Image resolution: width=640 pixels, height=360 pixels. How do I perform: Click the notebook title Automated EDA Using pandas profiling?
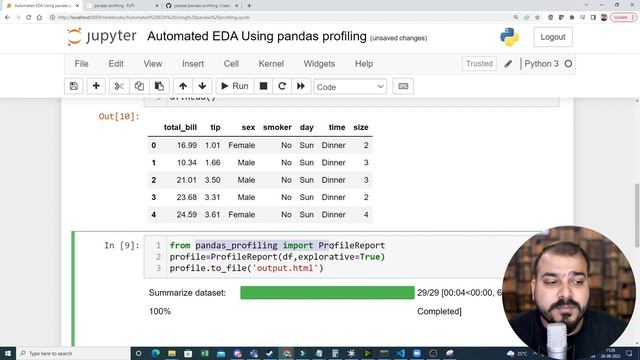[257, 36]
